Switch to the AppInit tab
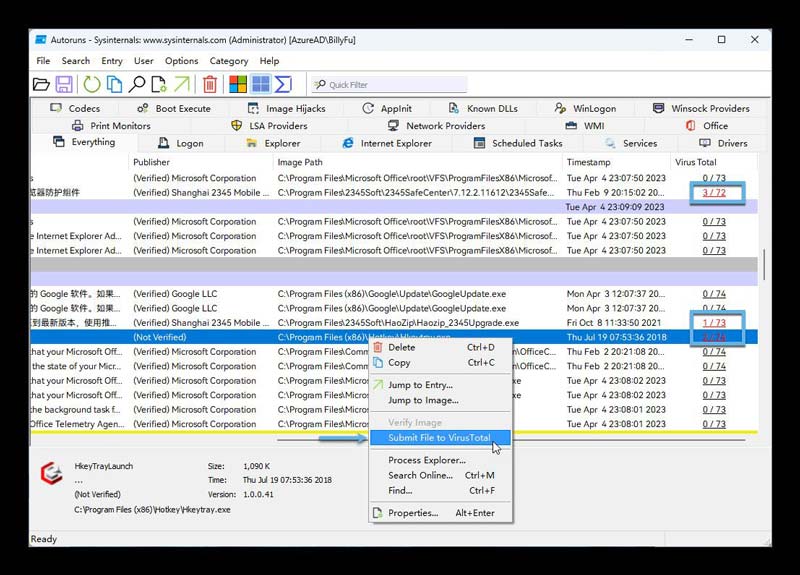This screenshot has width=800, height=575. point(387,108)
